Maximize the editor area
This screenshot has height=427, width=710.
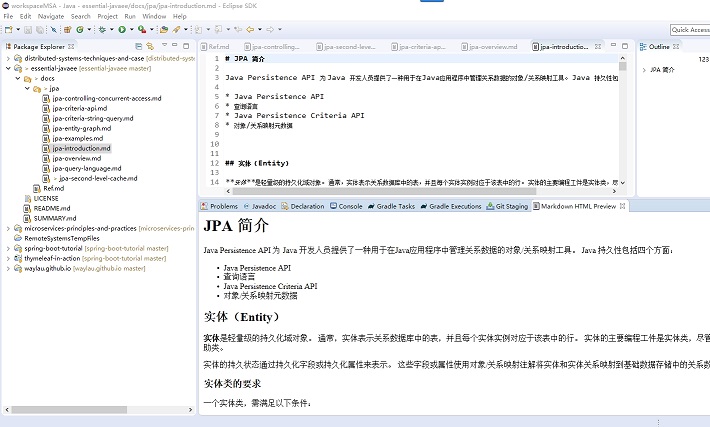tap(625, 46)
